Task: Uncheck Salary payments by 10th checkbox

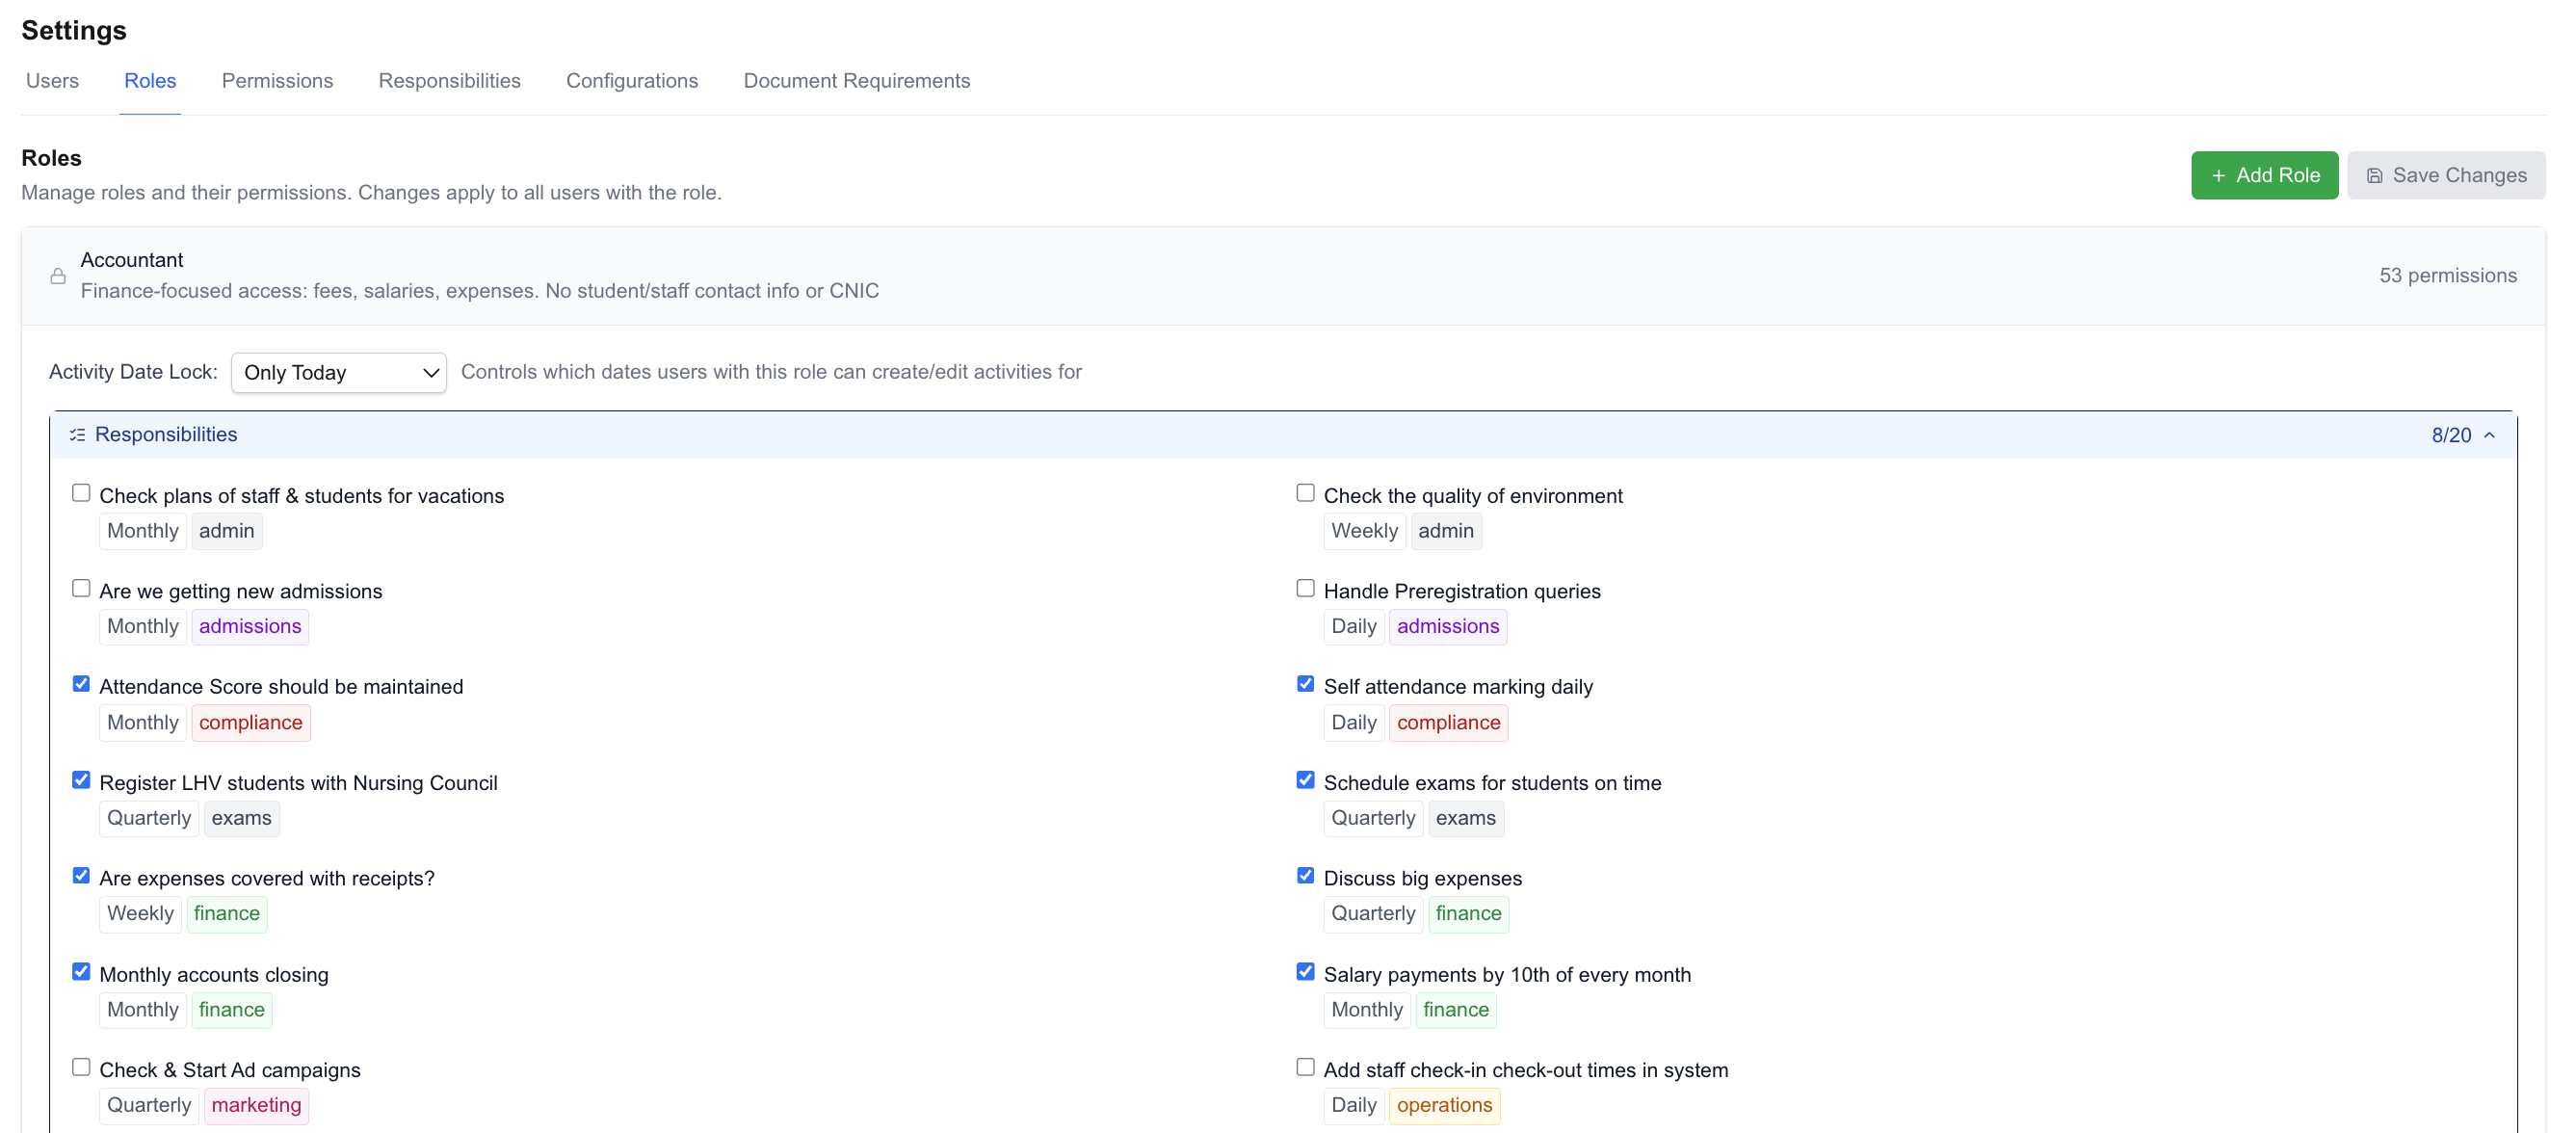Action: tap(1305, 972)
